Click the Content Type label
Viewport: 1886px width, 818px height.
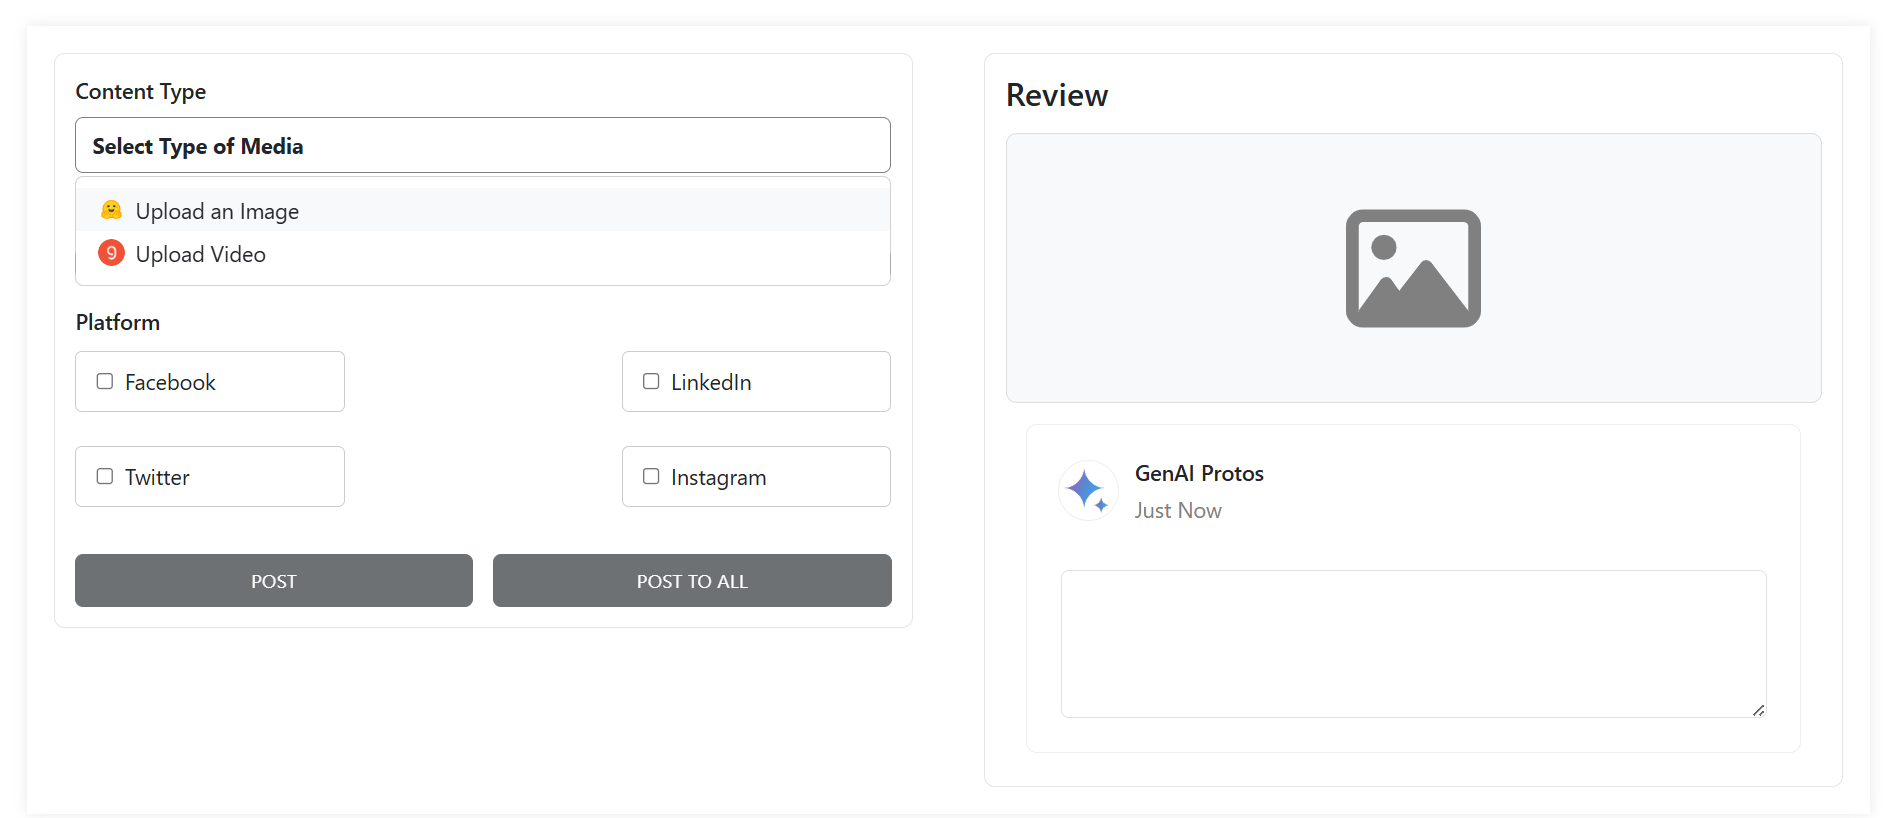[141, 92]
